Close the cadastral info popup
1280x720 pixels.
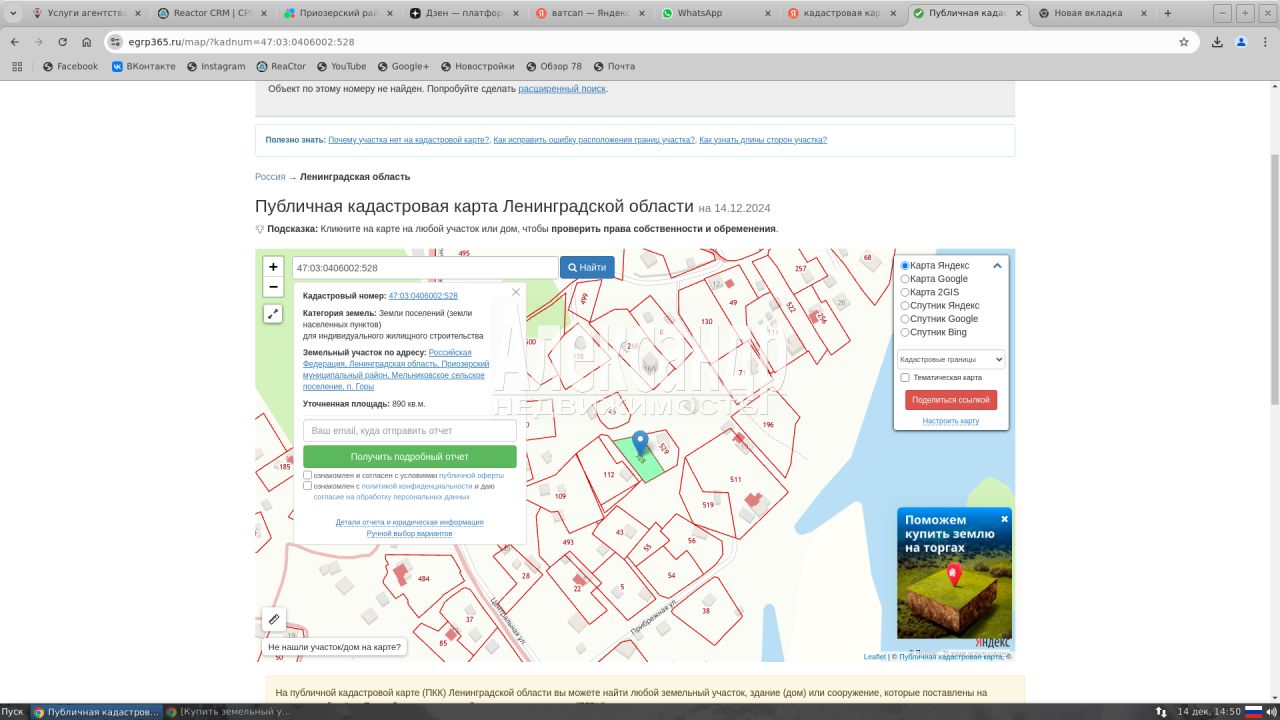(516, 292)
